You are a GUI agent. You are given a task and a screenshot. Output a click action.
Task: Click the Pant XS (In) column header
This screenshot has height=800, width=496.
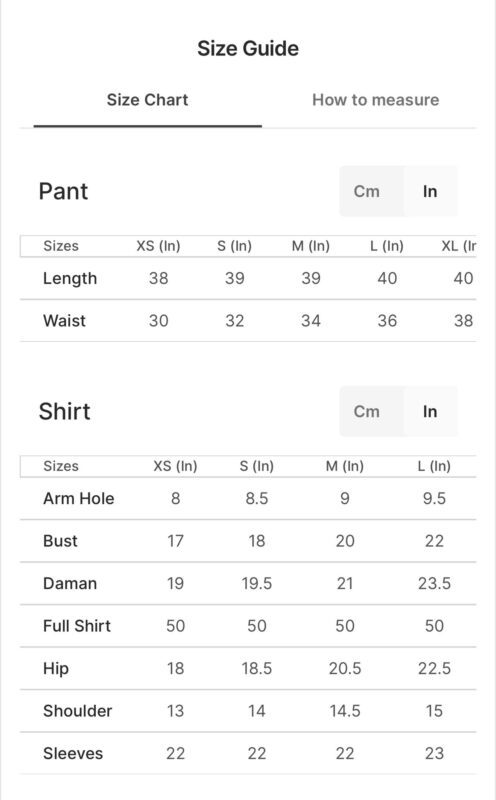(x=158, y=246)
